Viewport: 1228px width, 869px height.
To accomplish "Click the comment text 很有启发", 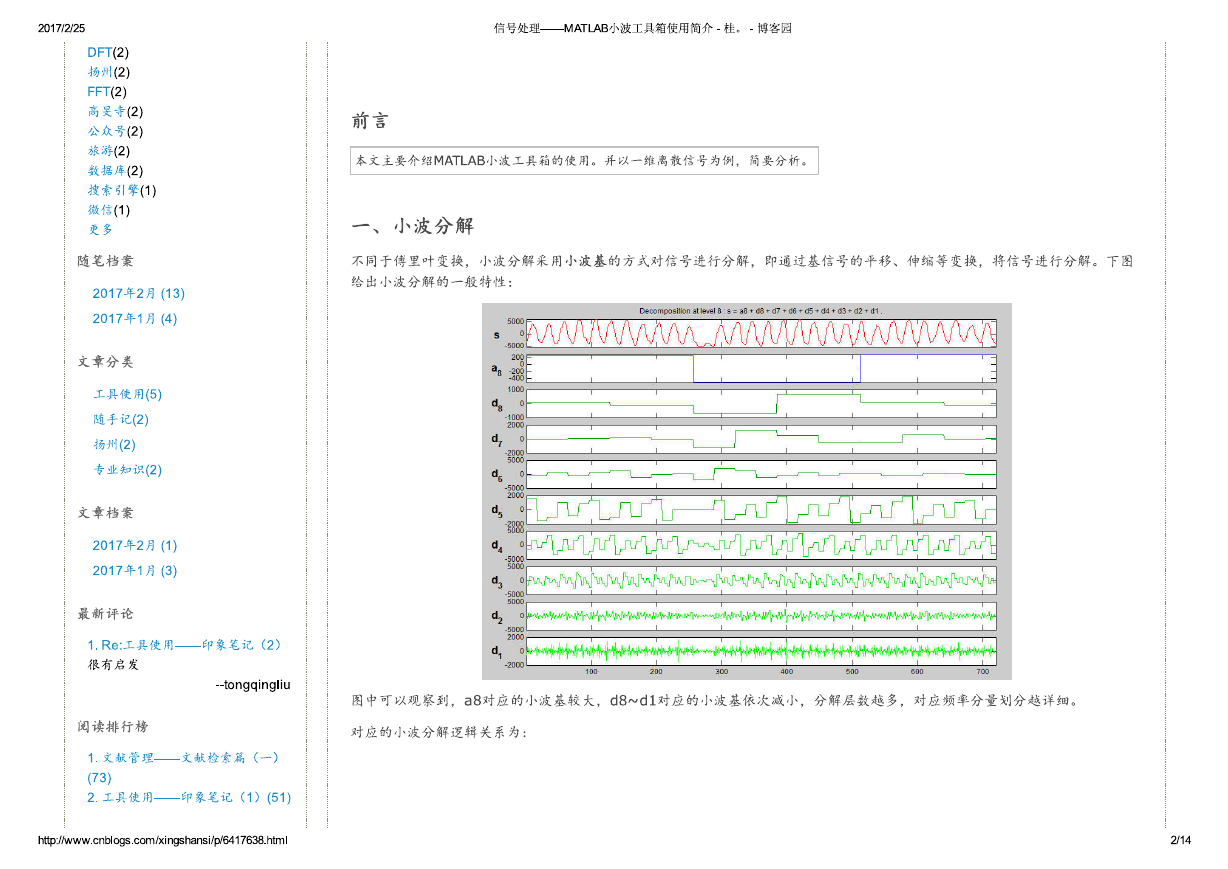I will [113, 664].
